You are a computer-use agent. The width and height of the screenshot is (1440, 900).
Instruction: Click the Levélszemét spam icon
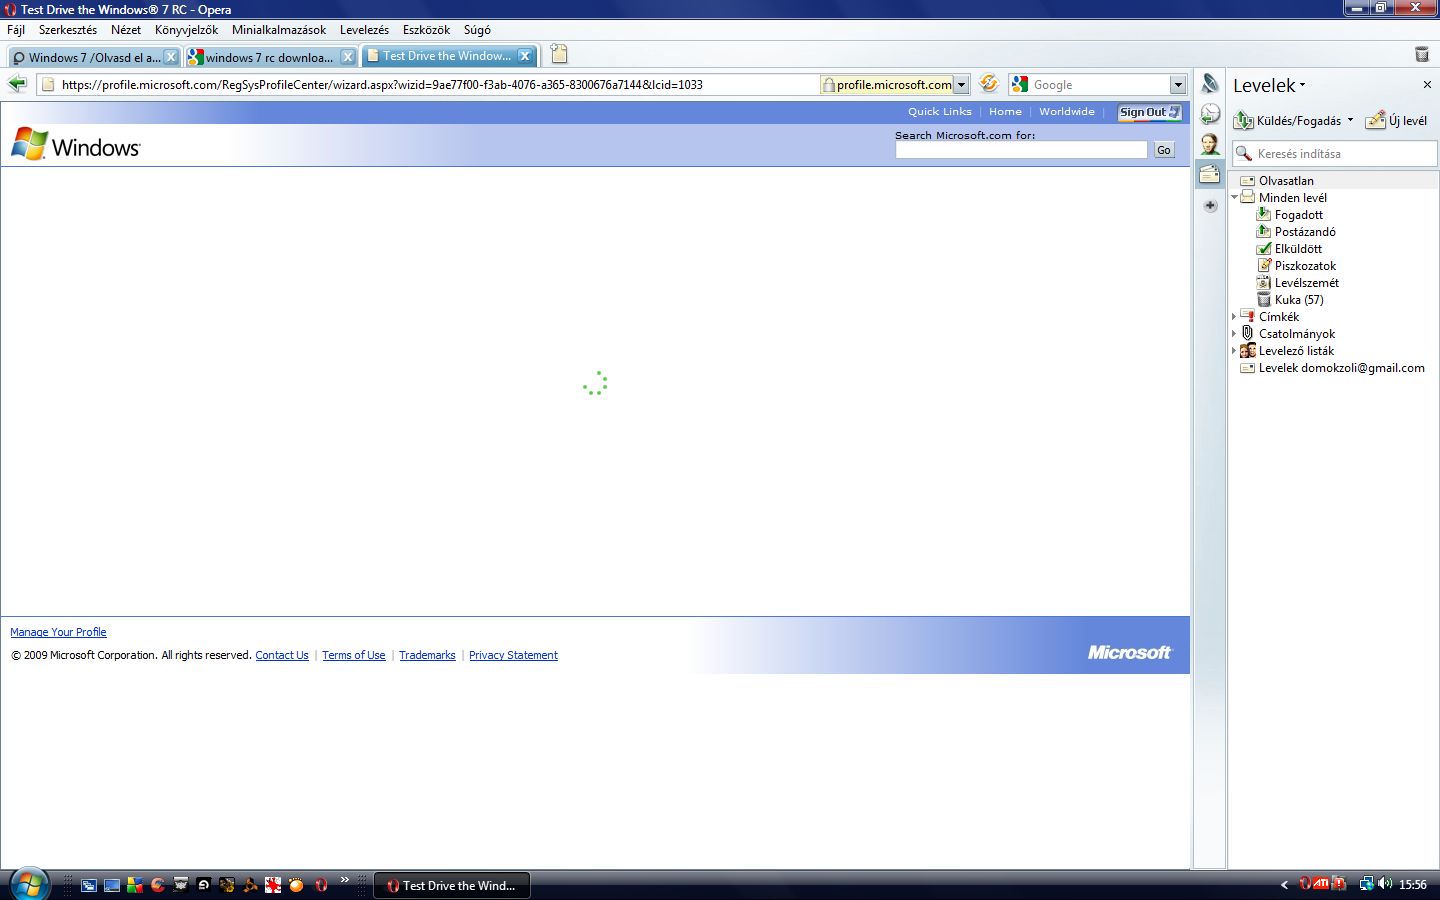[1264, 282]
